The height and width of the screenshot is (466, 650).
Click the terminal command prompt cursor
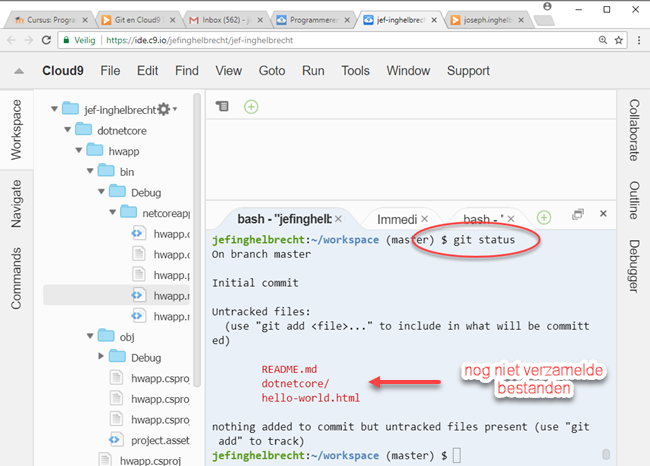(x=456, y=455)
